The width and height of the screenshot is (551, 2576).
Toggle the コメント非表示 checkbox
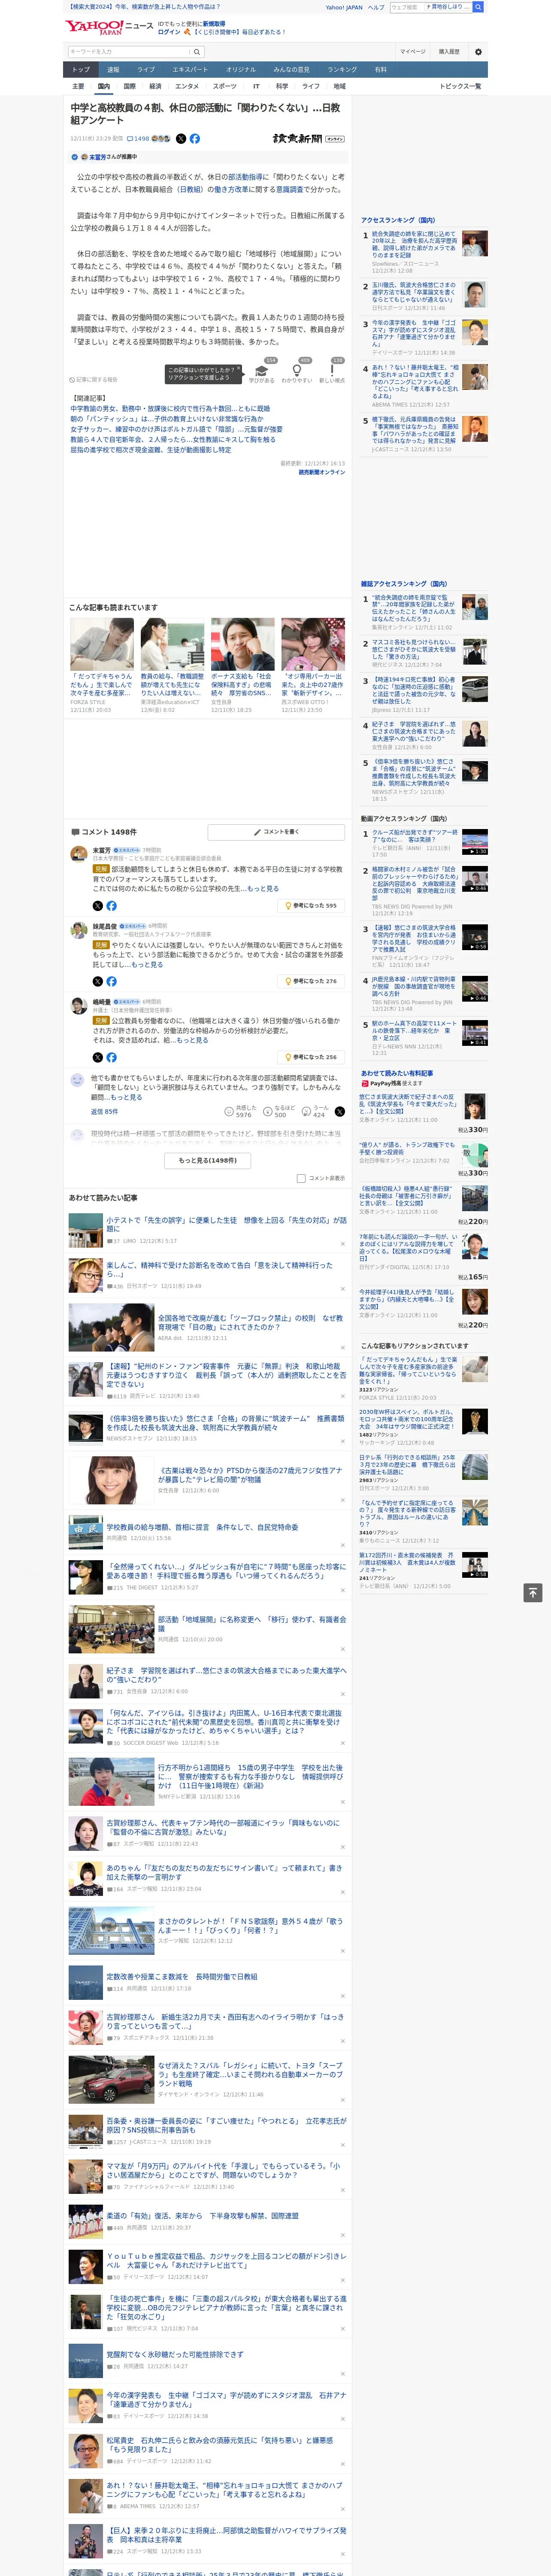(301, 1178)
